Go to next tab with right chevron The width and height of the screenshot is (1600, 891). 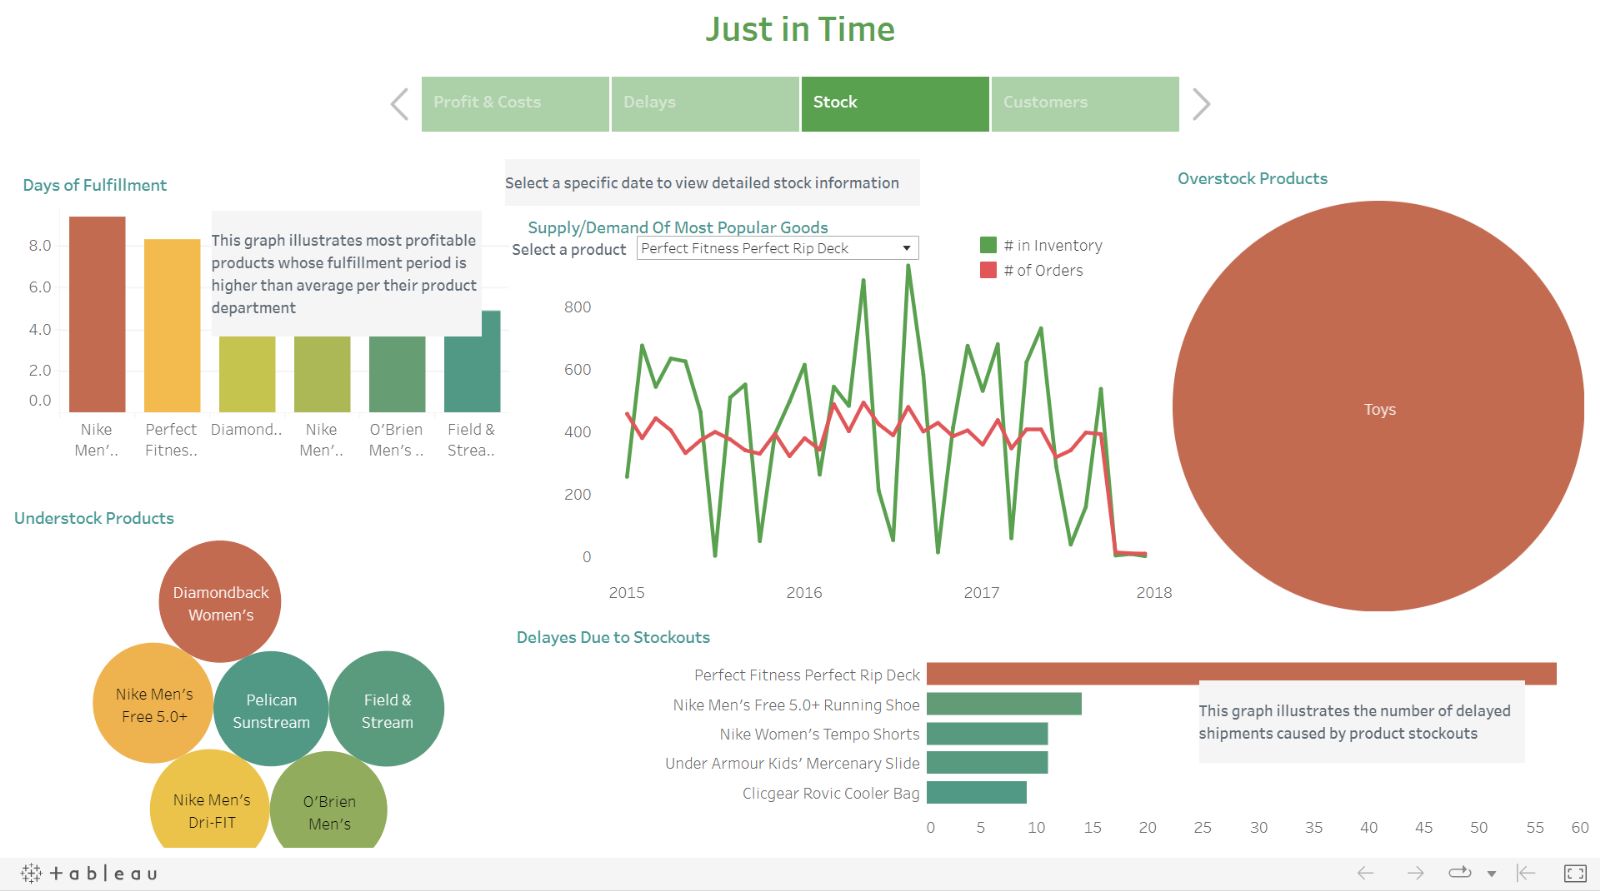1201,104
